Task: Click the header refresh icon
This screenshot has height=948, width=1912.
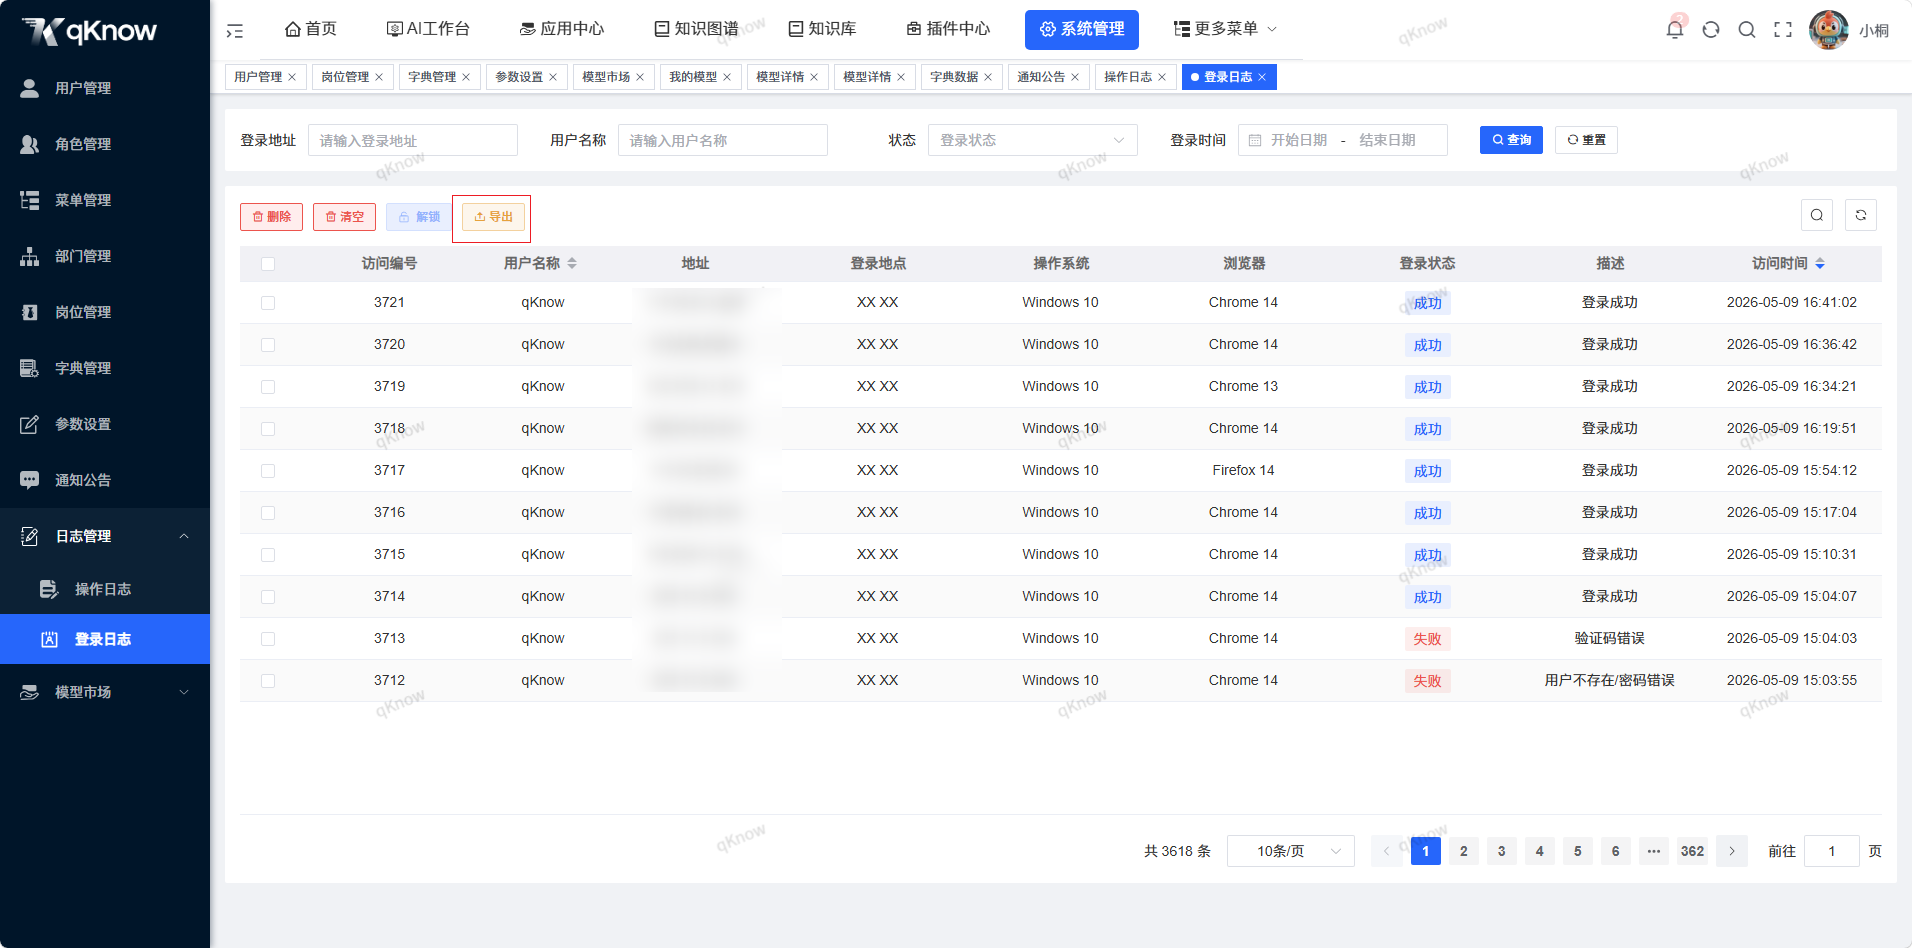Action: pyautogui.click(x=1711, y=30)
